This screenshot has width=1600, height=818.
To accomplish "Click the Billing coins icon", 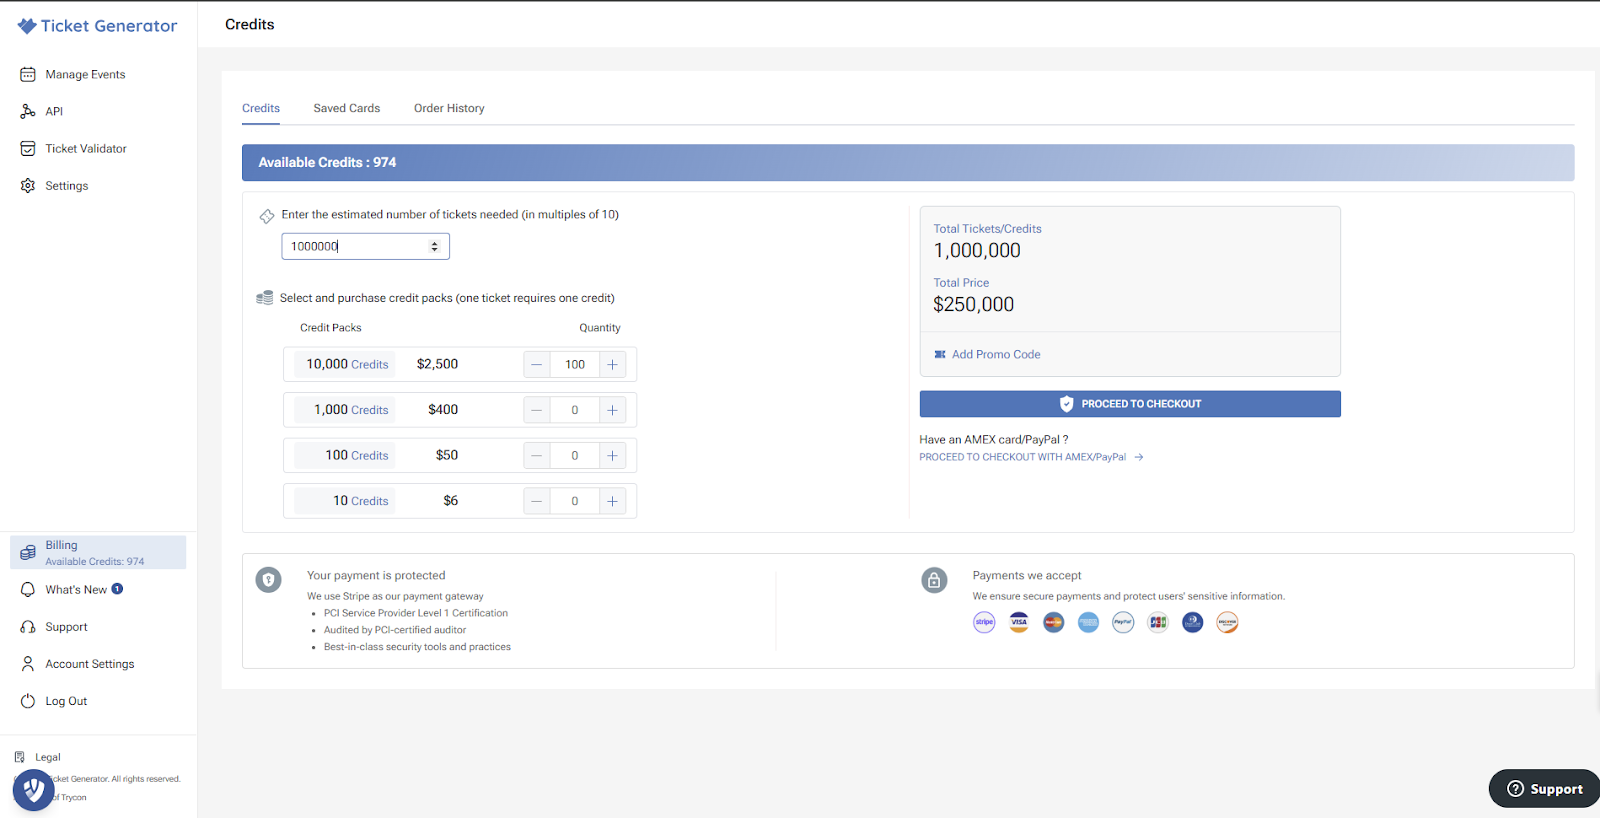I will pyautogui.click(x=28, y=553).
